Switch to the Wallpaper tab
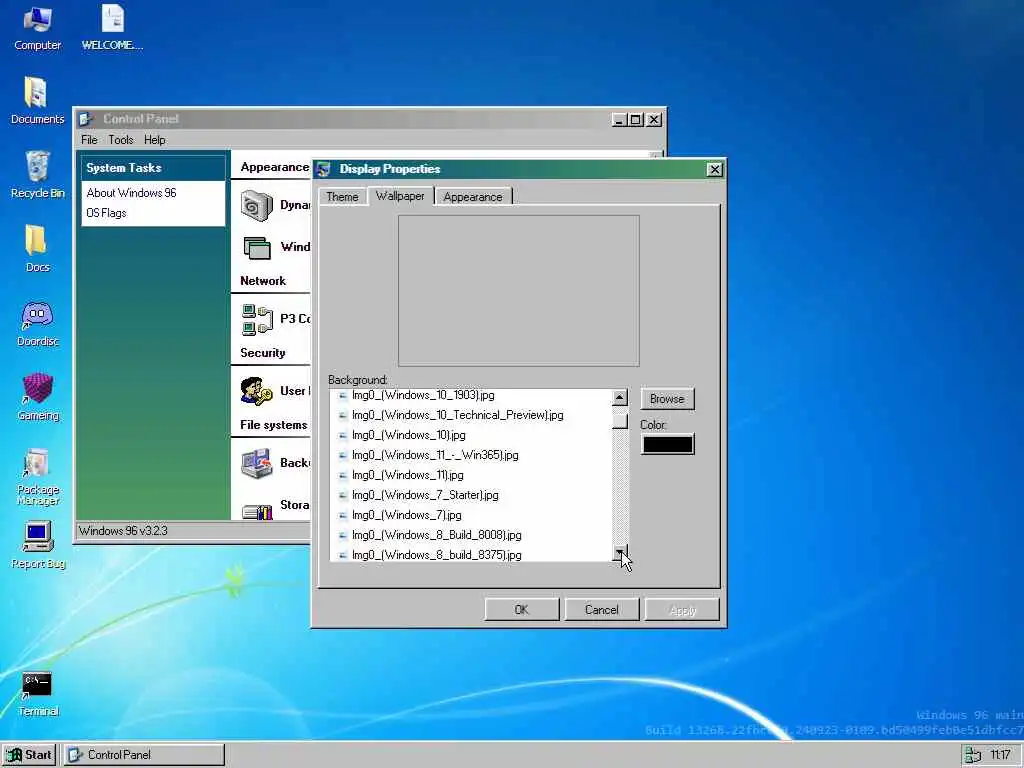 400,195
